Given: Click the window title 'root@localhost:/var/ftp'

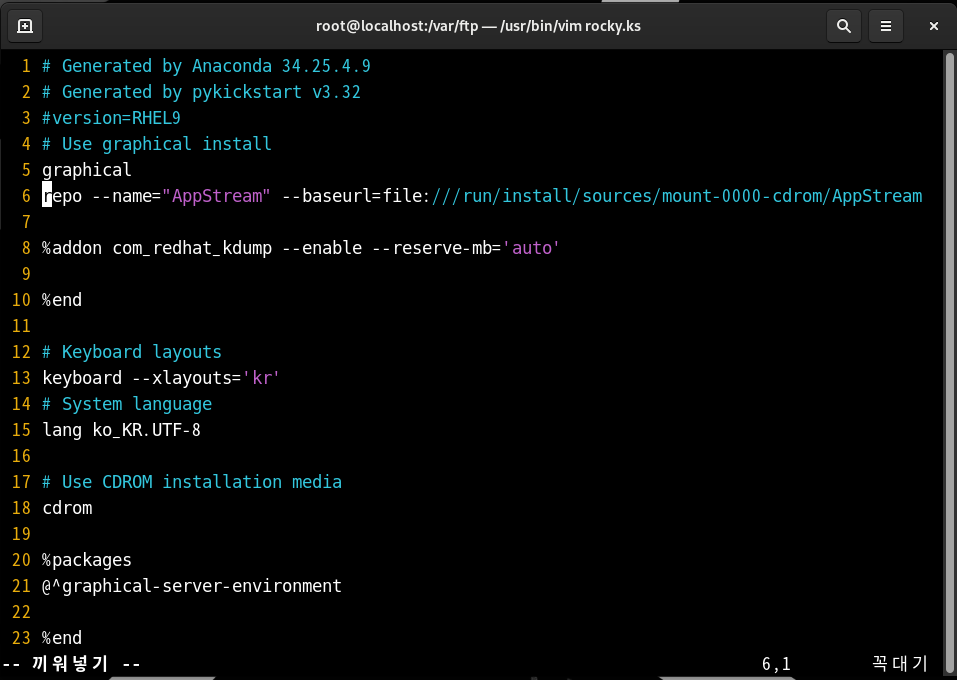Looking at the screenshot, I should point(397,26).
